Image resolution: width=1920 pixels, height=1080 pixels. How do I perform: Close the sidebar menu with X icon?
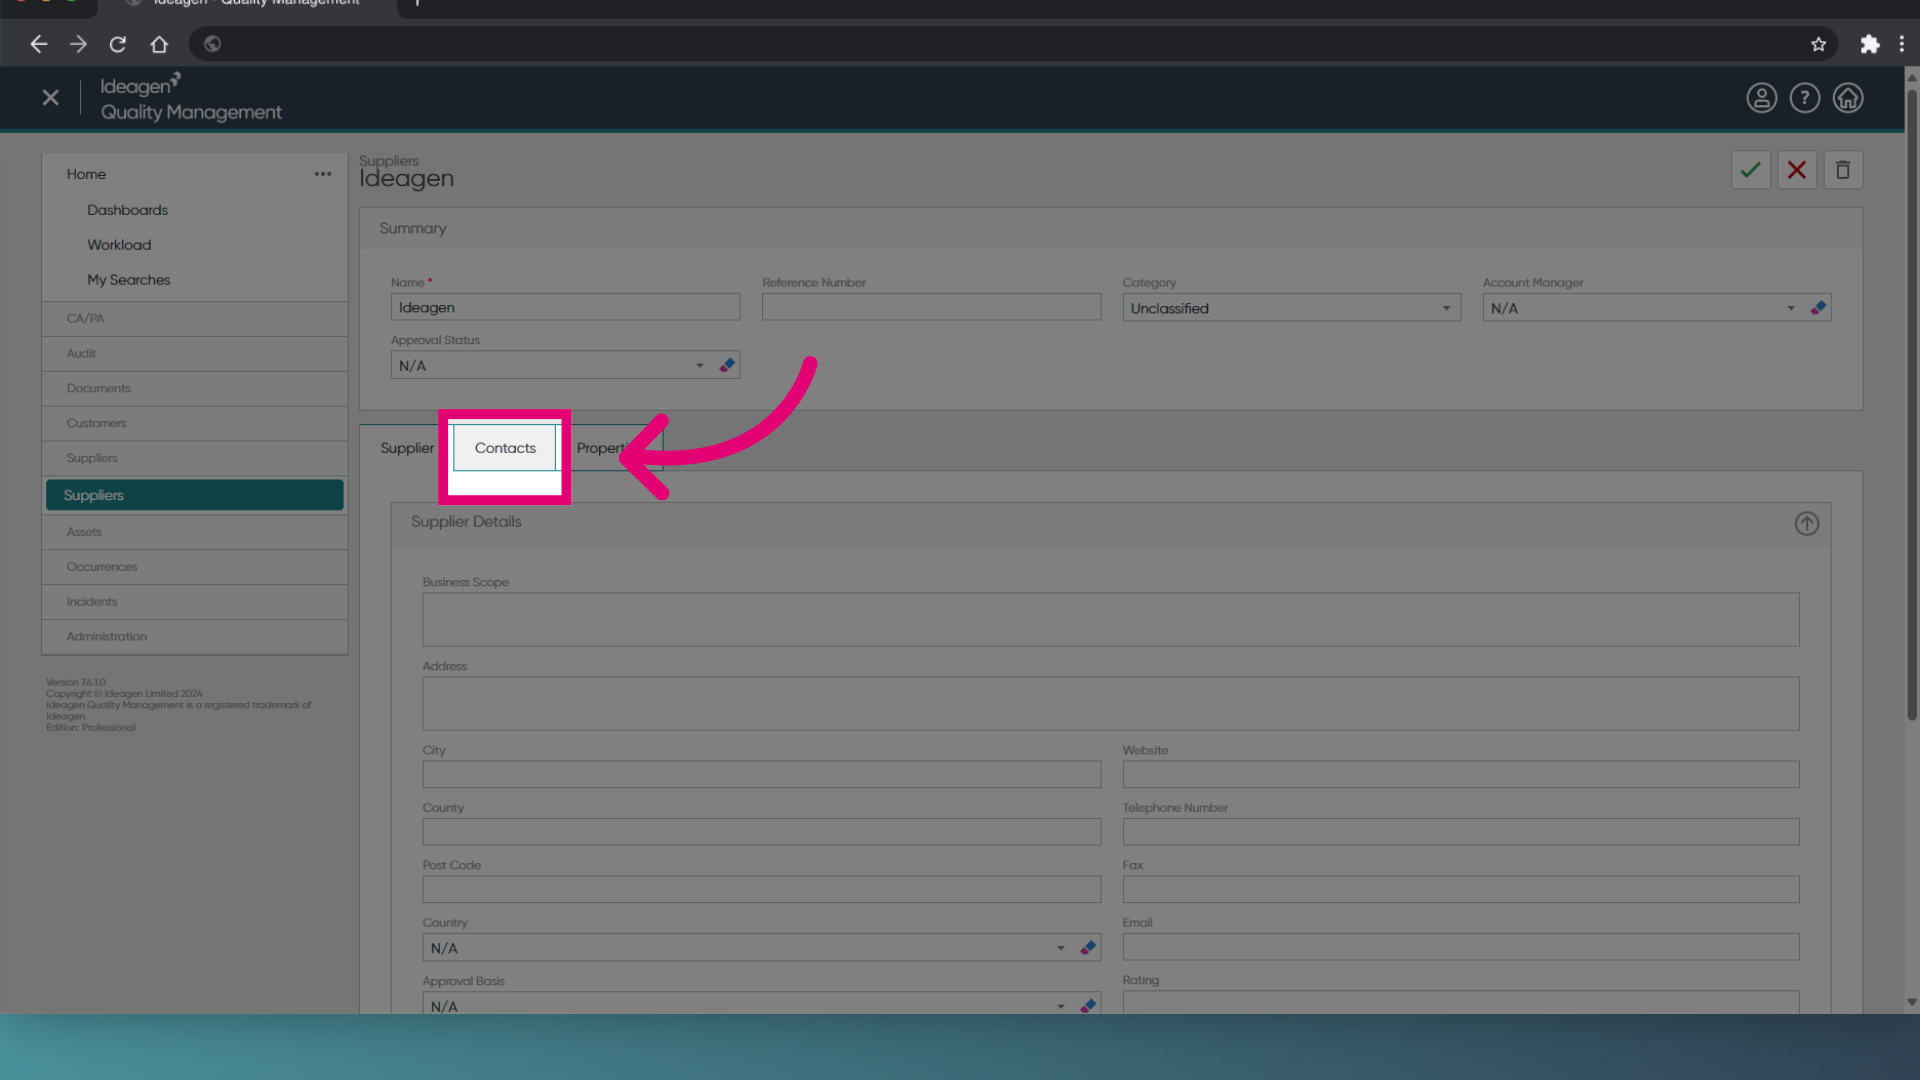pyautogui.click(x=51, y=98)
